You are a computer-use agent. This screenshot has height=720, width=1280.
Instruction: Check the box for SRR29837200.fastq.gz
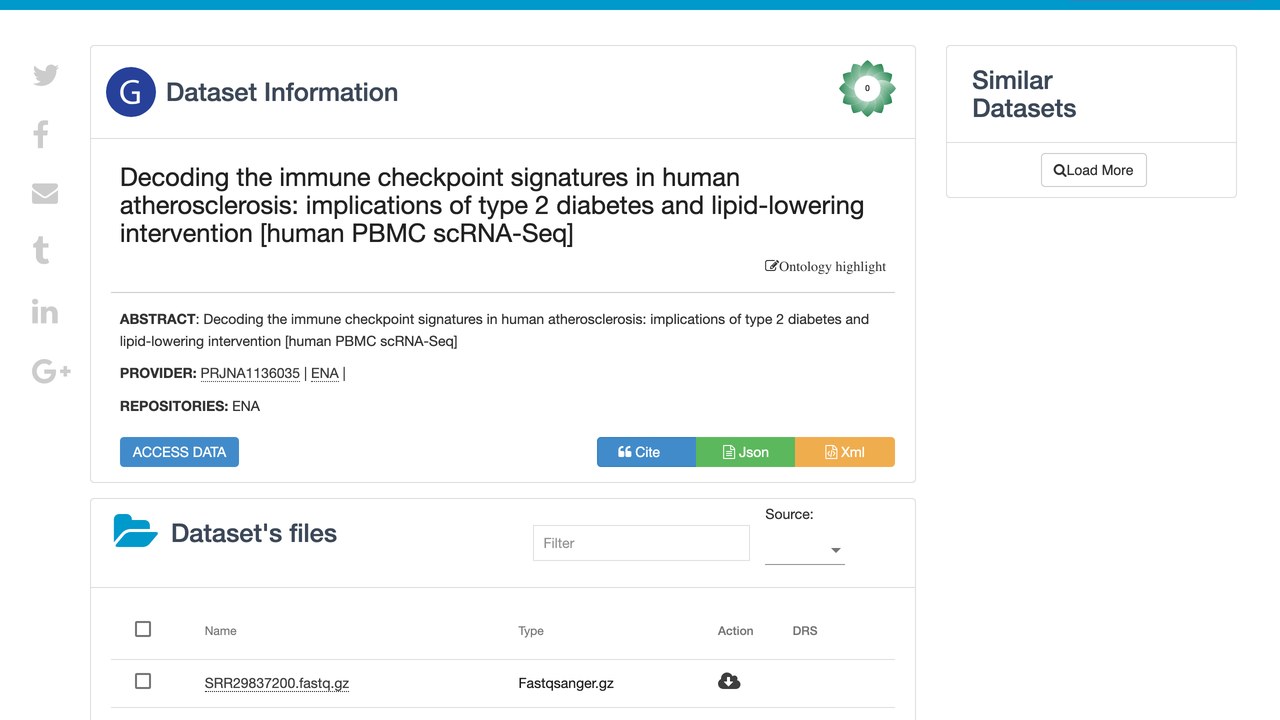tap(143, 681)
